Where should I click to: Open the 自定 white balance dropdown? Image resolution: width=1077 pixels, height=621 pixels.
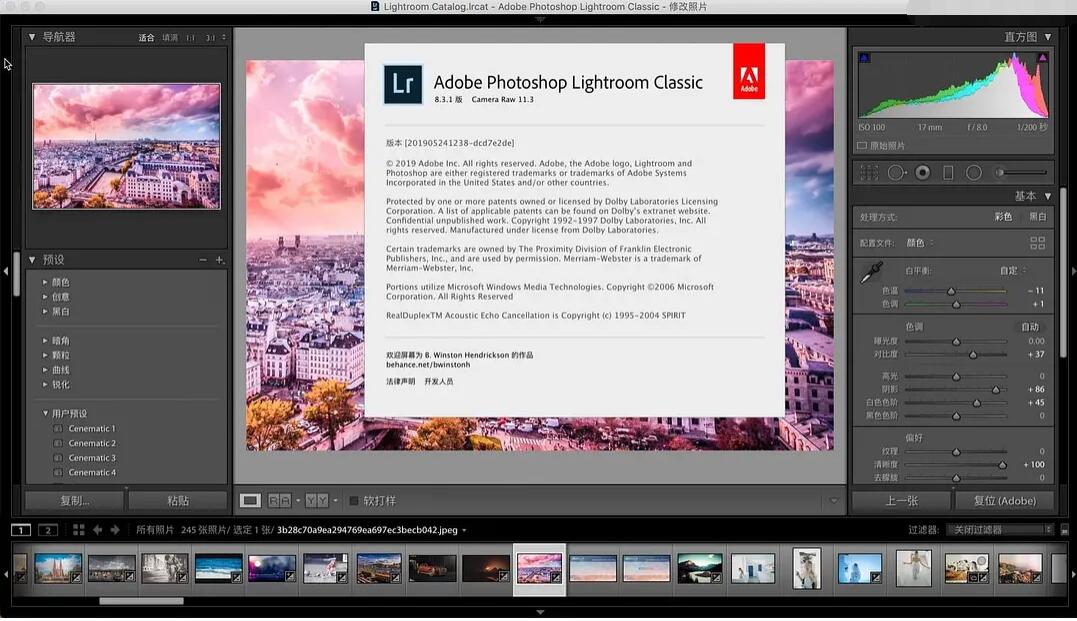1013,271
